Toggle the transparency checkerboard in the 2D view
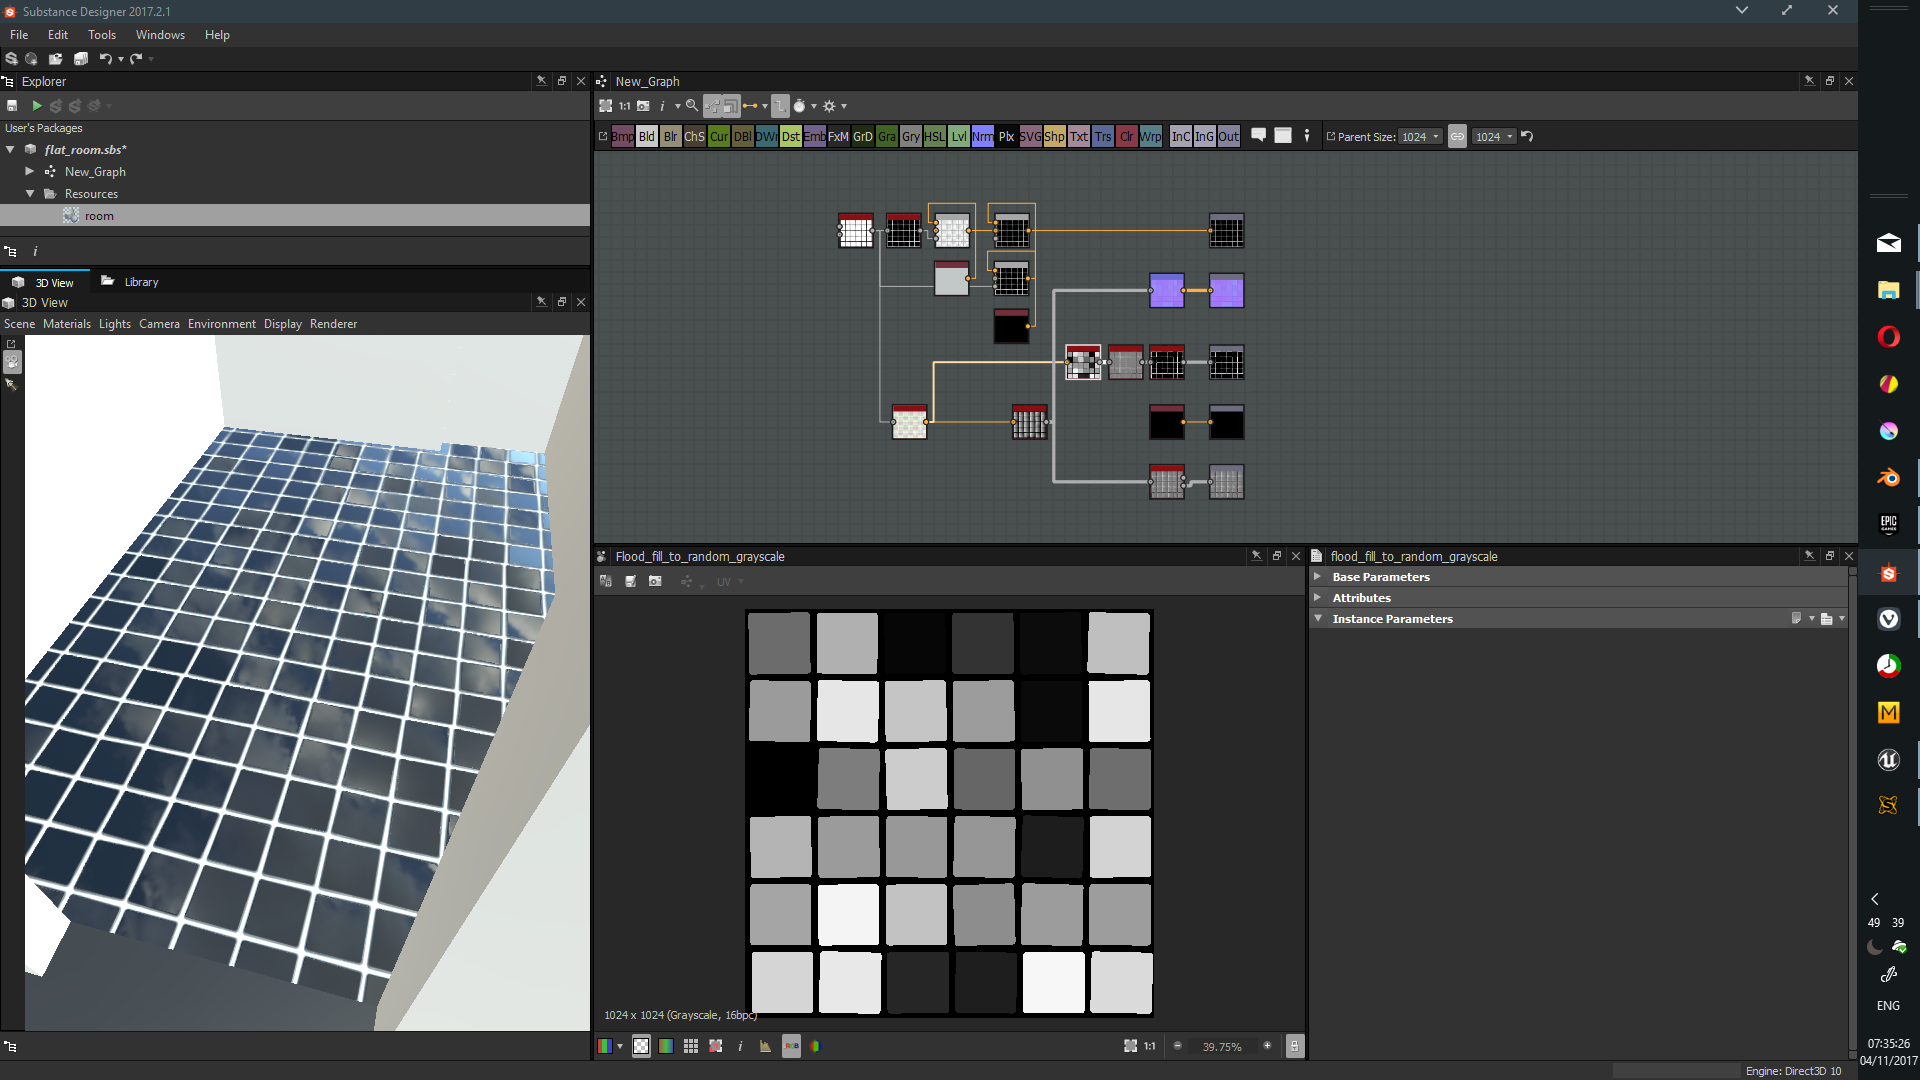The height and width of the screenshot is (1080, 1920). pos(641,1046)
